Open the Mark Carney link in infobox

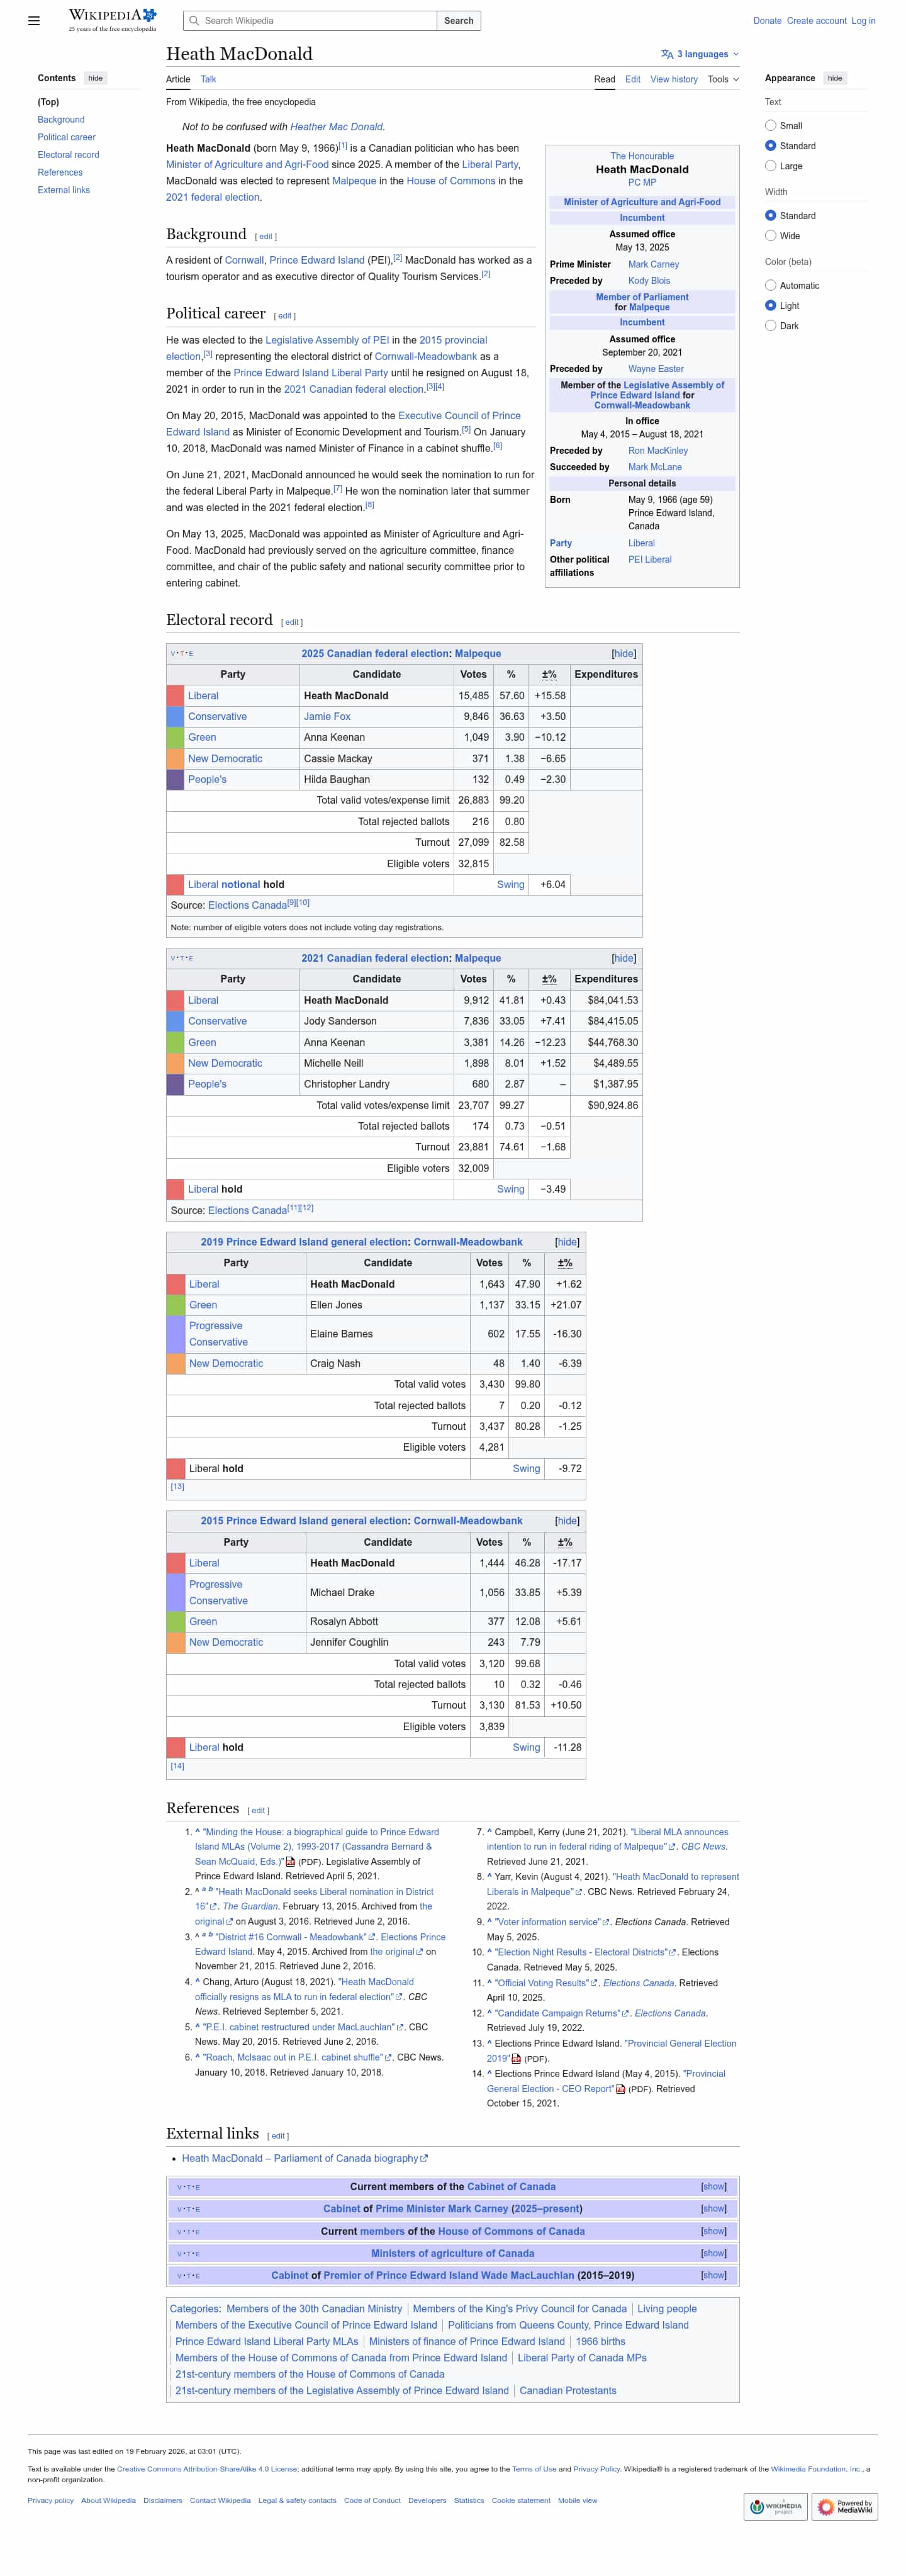tap(653, 265)
